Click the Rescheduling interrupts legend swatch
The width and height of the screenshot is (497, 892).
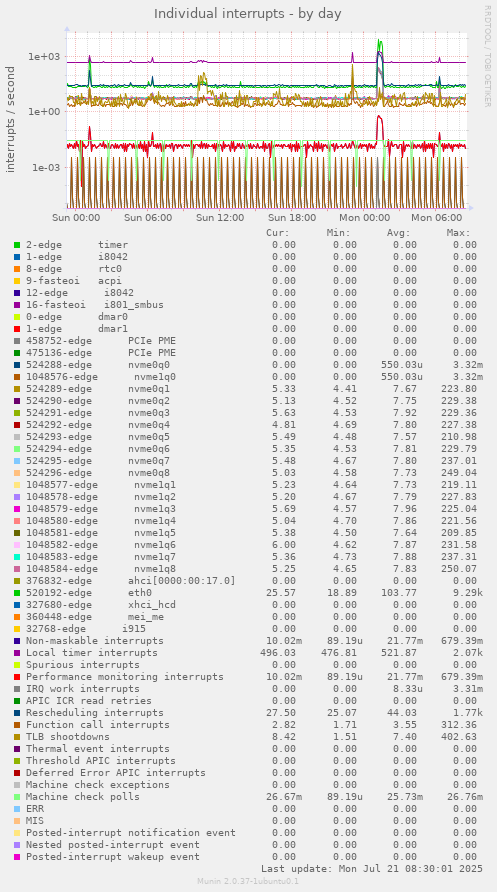click(16, 713)
